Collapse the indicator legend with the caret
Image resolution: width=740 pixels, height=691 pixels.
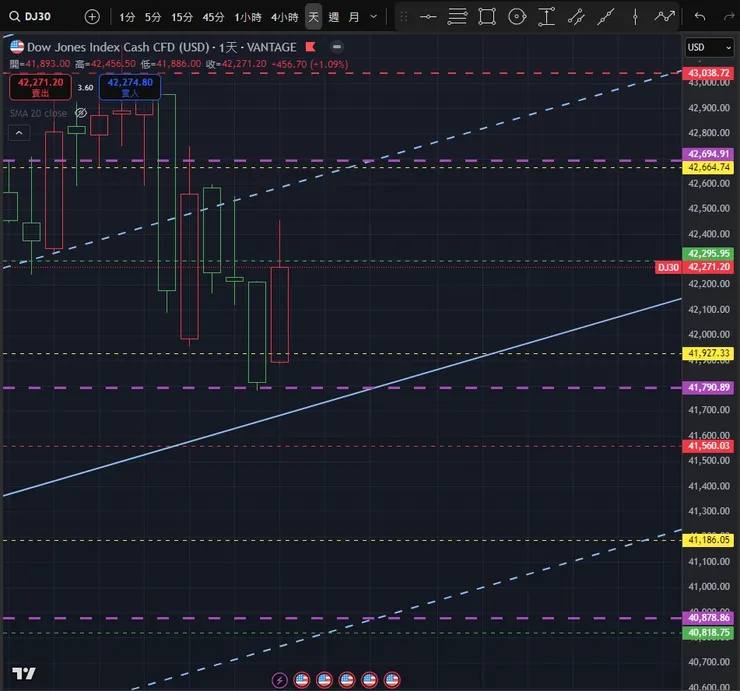[x=19, y=133]
